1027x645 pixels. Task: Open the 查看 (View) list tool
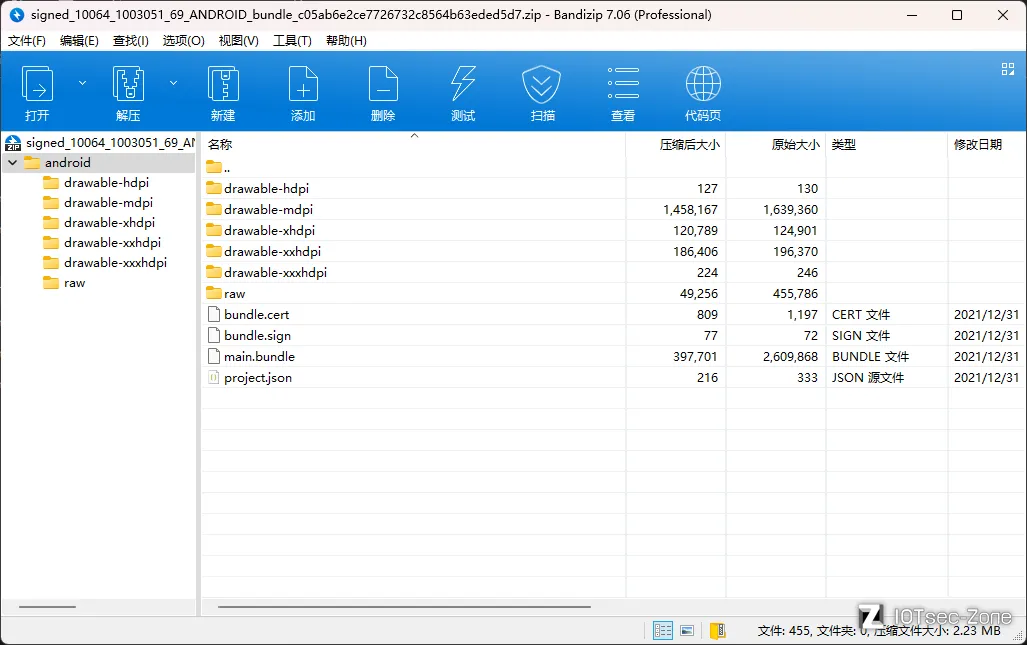click(x=623, y=84)
